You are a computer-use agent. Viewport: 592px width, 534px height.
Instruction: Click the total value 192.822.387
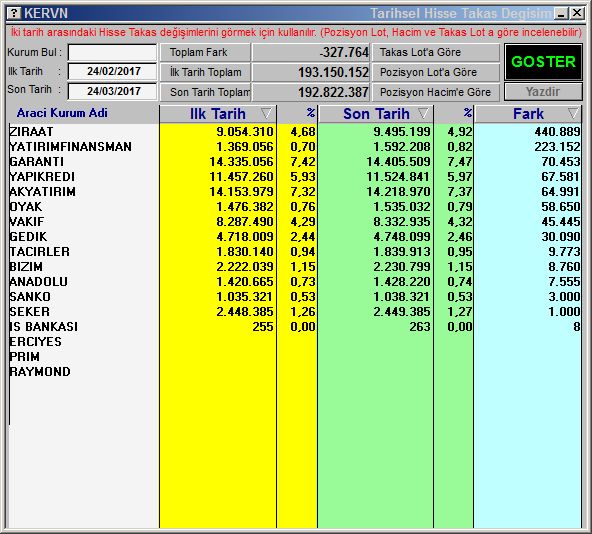tap(333, 92)
